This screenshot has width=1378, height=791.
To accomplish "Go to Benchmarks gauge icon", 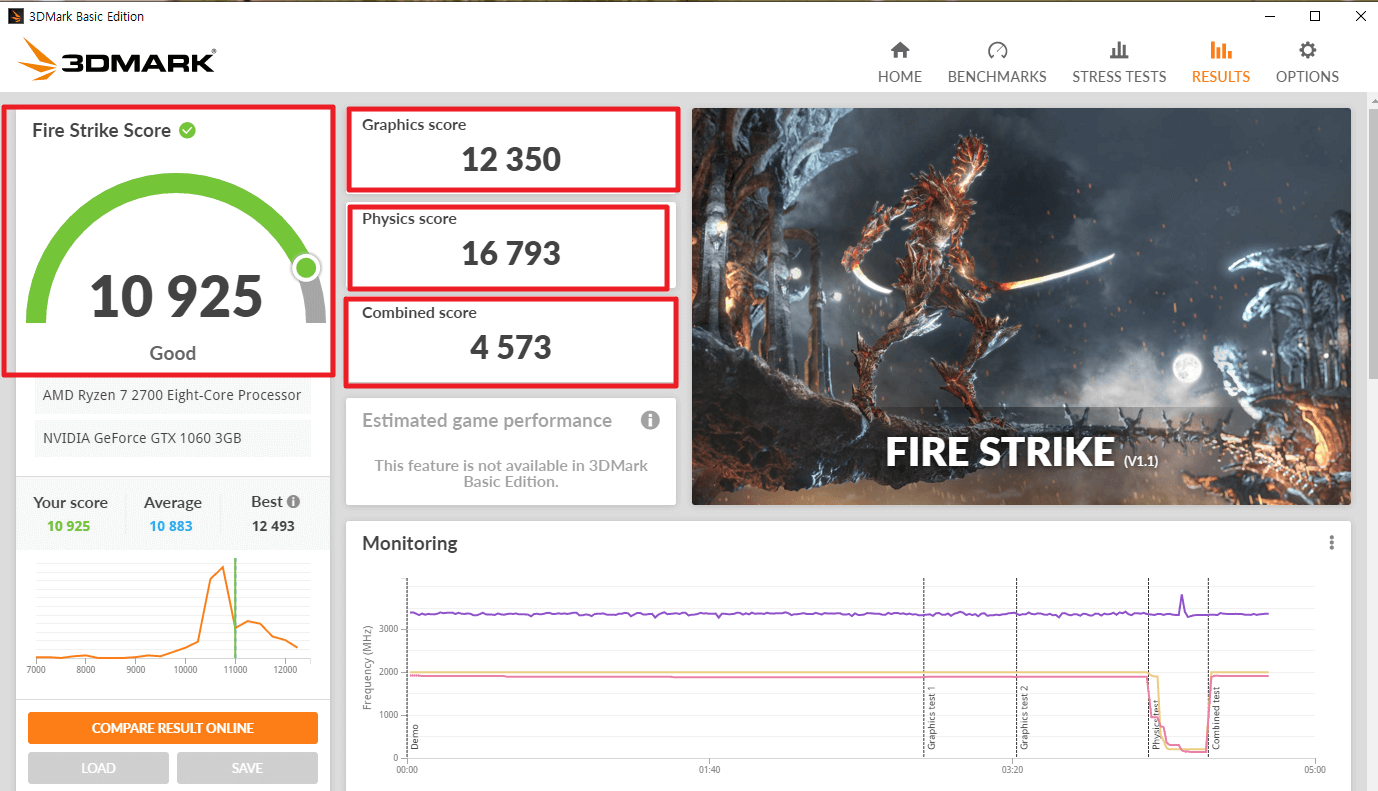I will coord(997,50).
